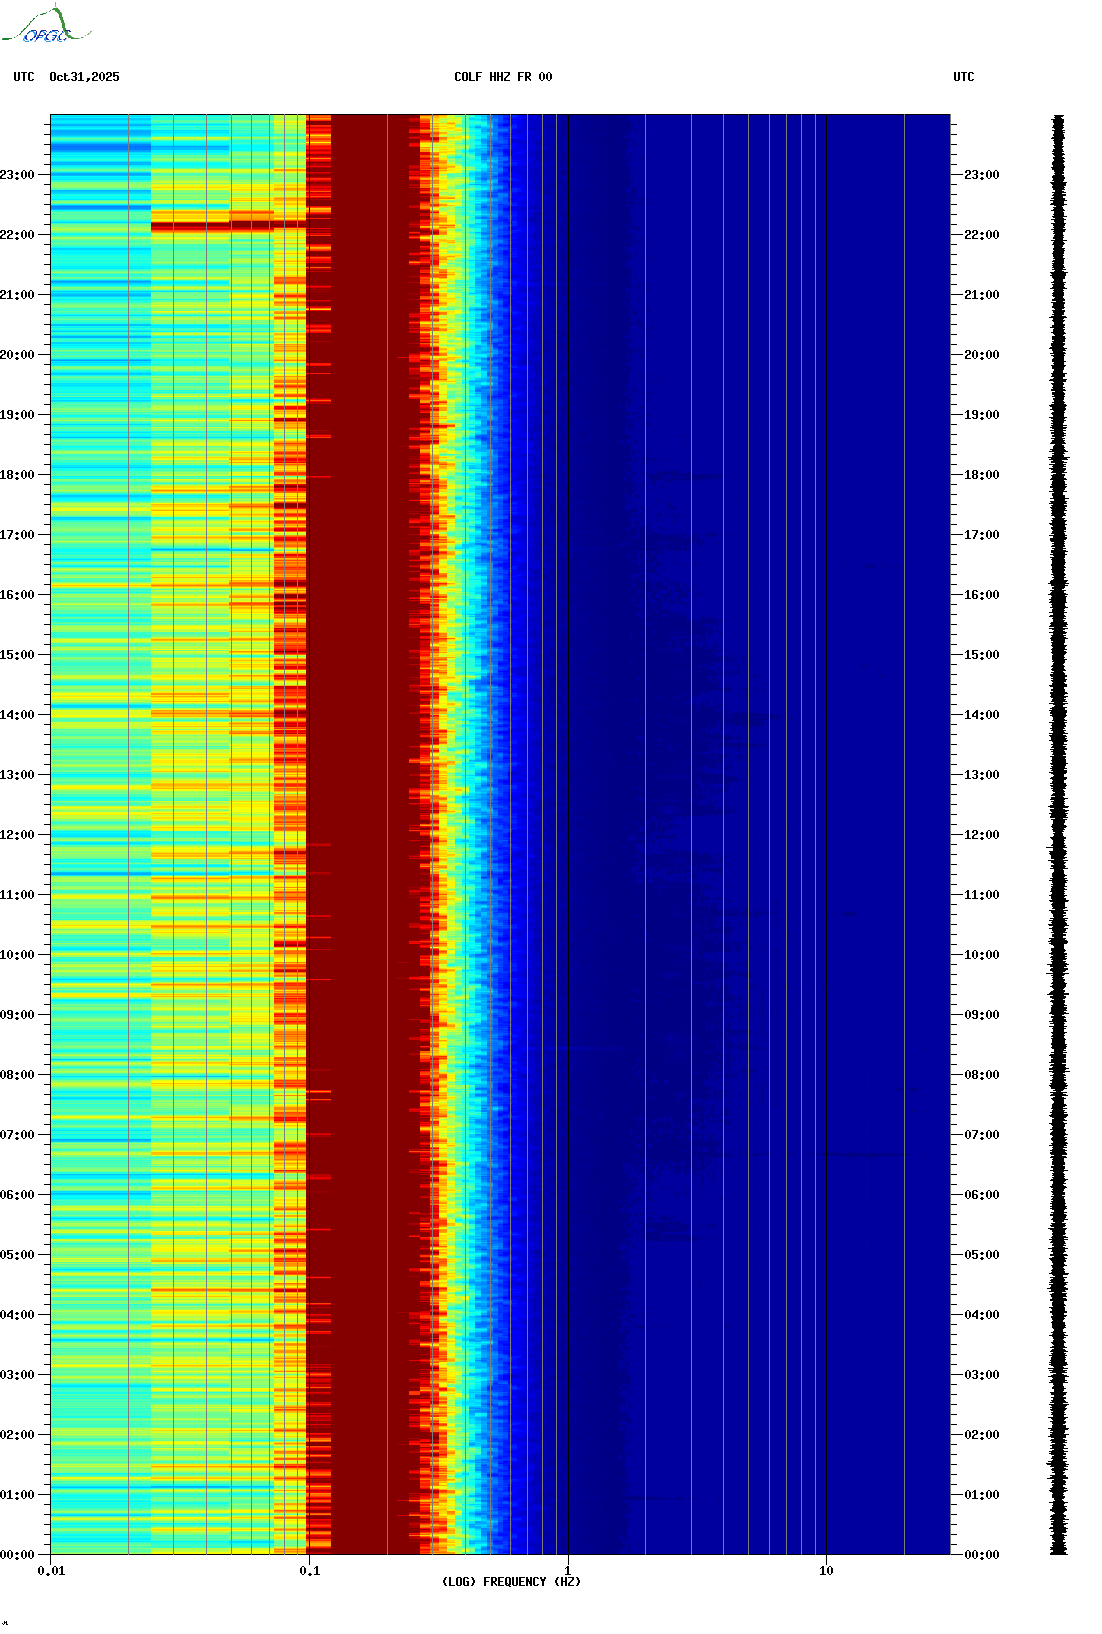Click the left axis 20:00 label
Screen dimensions: 1102x1634
pyautogui.click(x=17, y=355)
